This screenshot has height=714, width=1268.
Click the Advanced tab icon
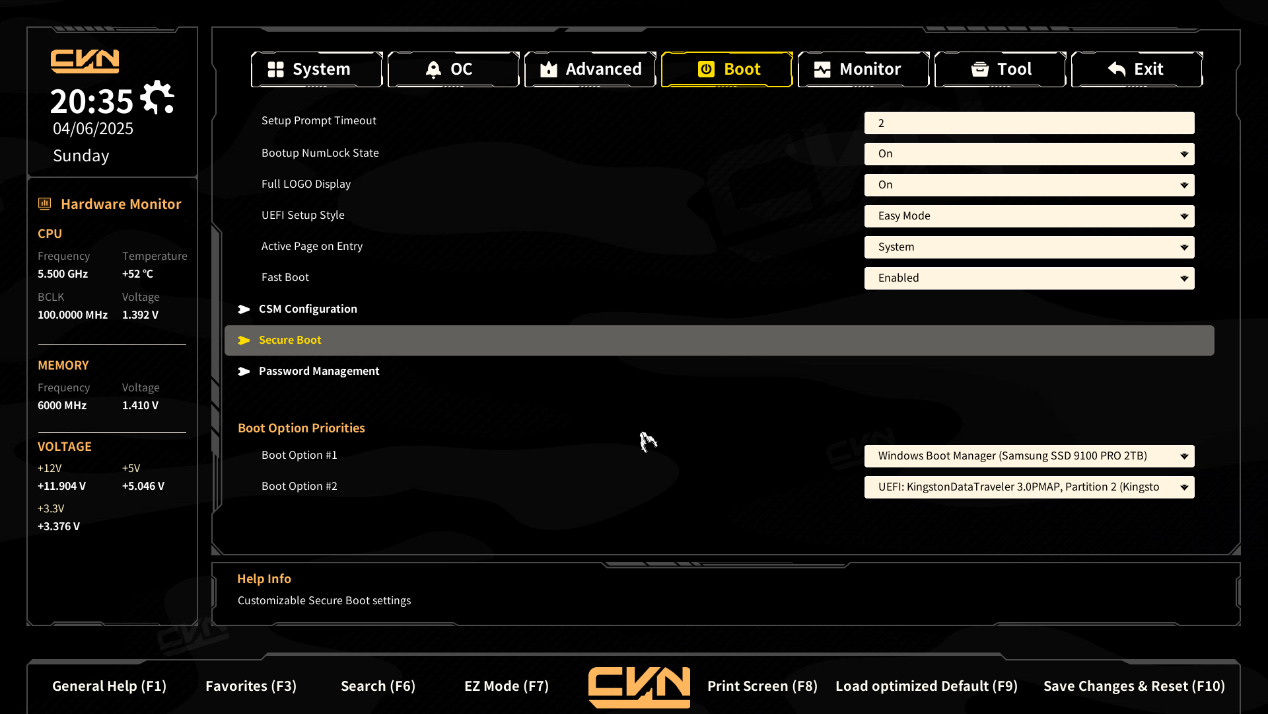pos(548,69)
